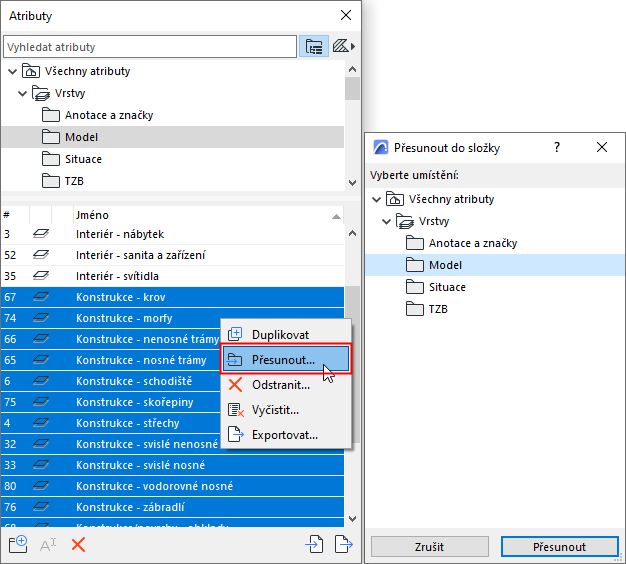Click the import attributes icon
This screenshot has height=564, width=626.
click(x=314, y=544)
